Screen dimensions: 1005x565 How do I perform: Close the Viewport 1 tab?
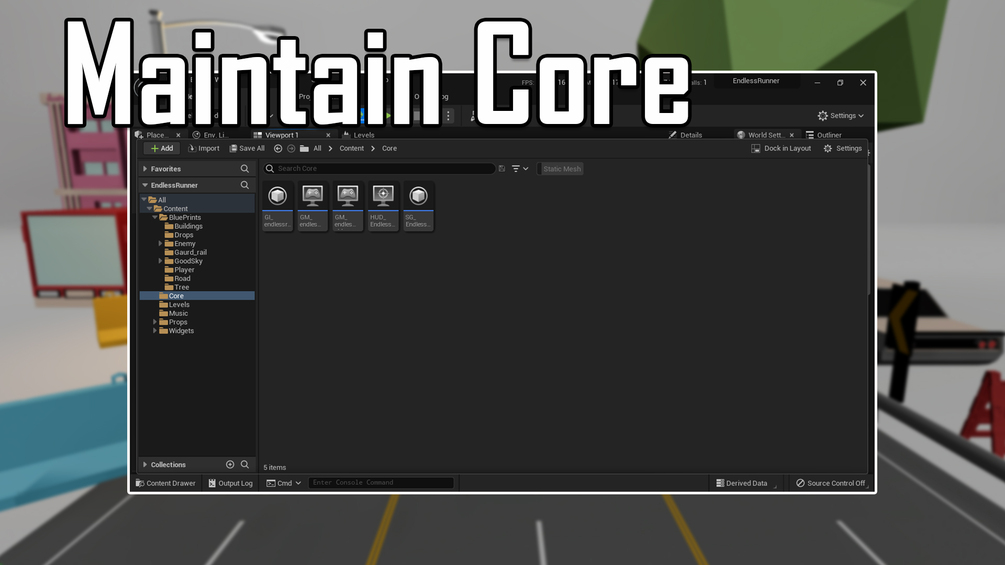tap(328, 135)
